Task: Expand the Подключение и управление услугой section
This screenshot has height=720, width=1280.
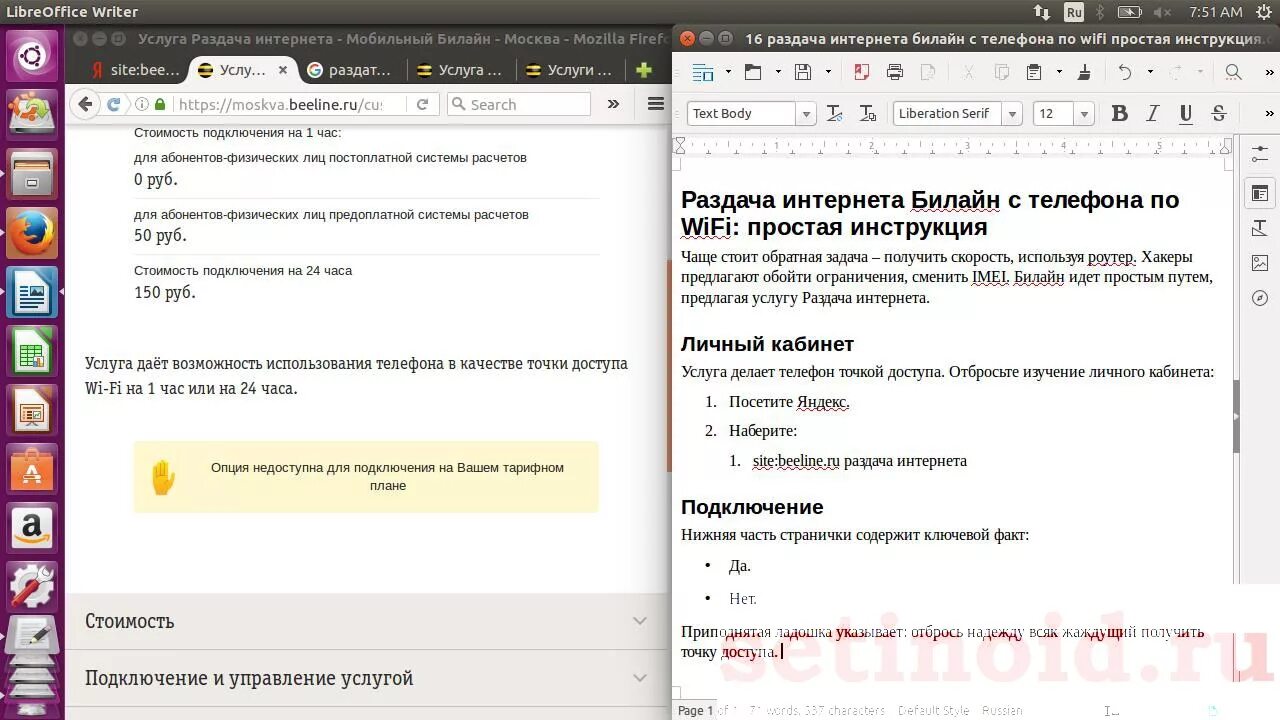Action: tap(367, 678)
